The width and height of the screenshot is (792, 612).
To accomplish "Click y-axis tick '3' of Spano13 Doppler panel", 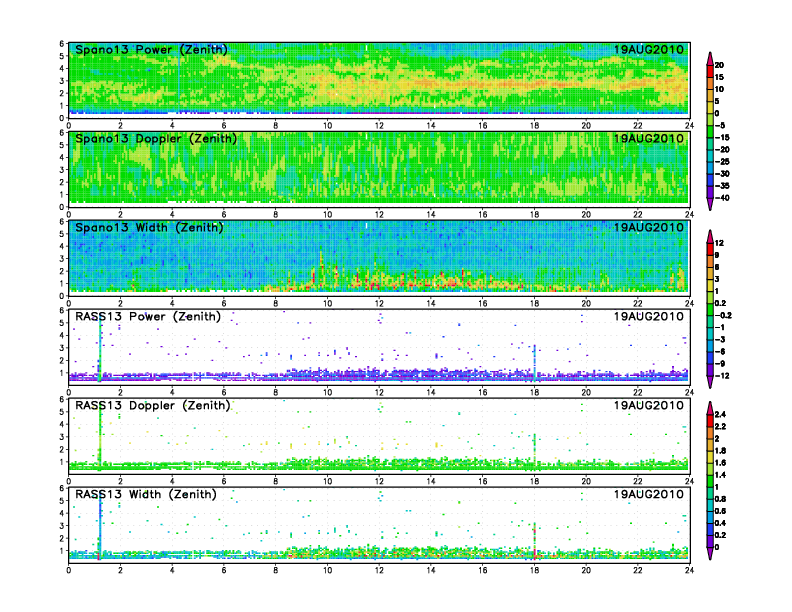I will click(x=62, y=170).
